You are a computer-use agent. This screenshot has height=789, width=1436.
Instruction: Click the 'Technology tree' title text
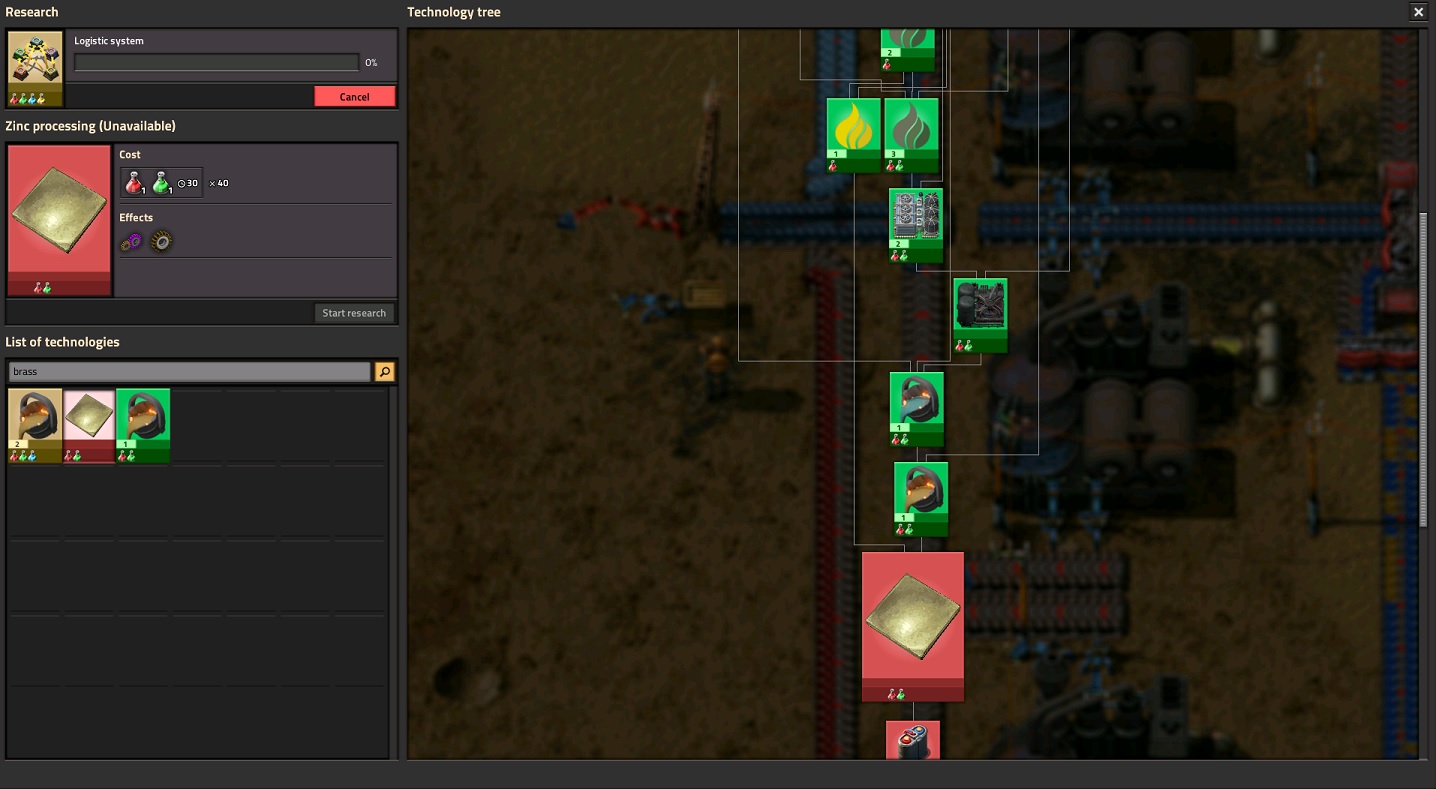coord(454,12)
